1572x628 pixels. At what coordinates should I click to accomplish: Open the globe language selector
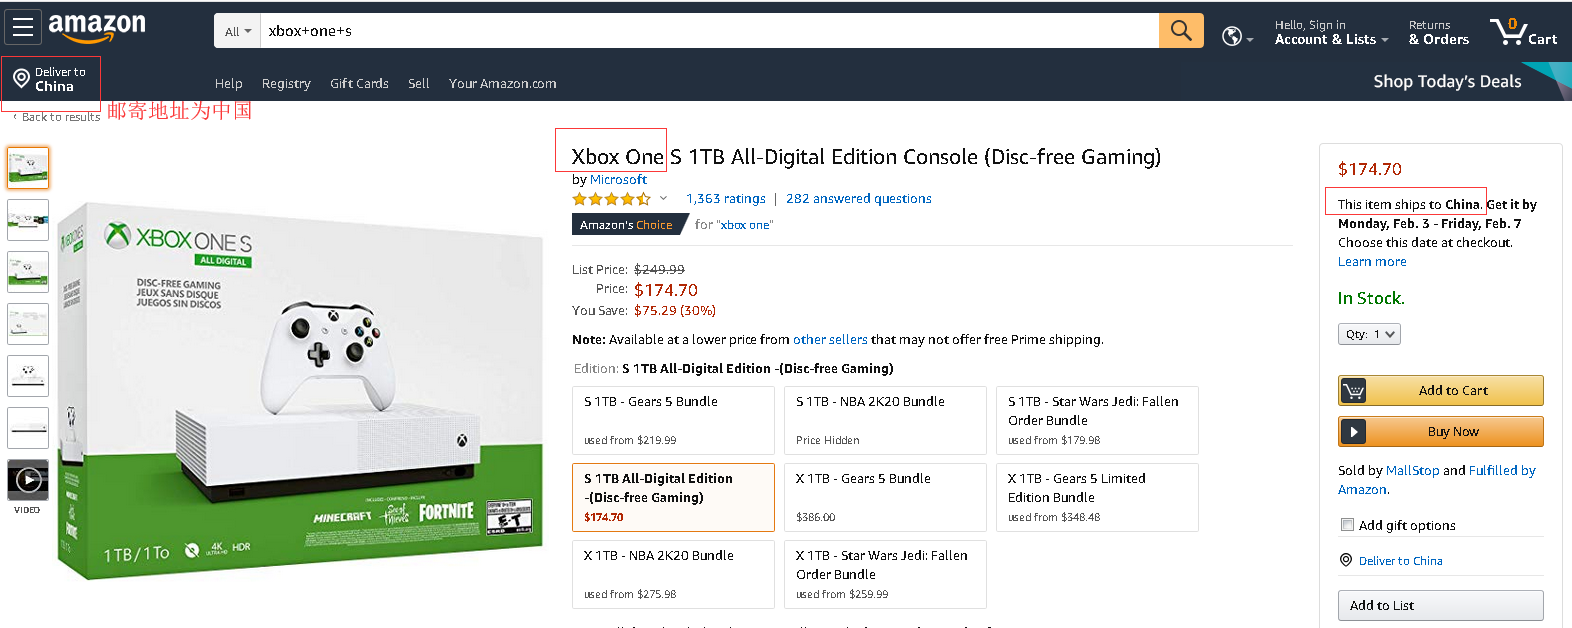coord(1236,37)
